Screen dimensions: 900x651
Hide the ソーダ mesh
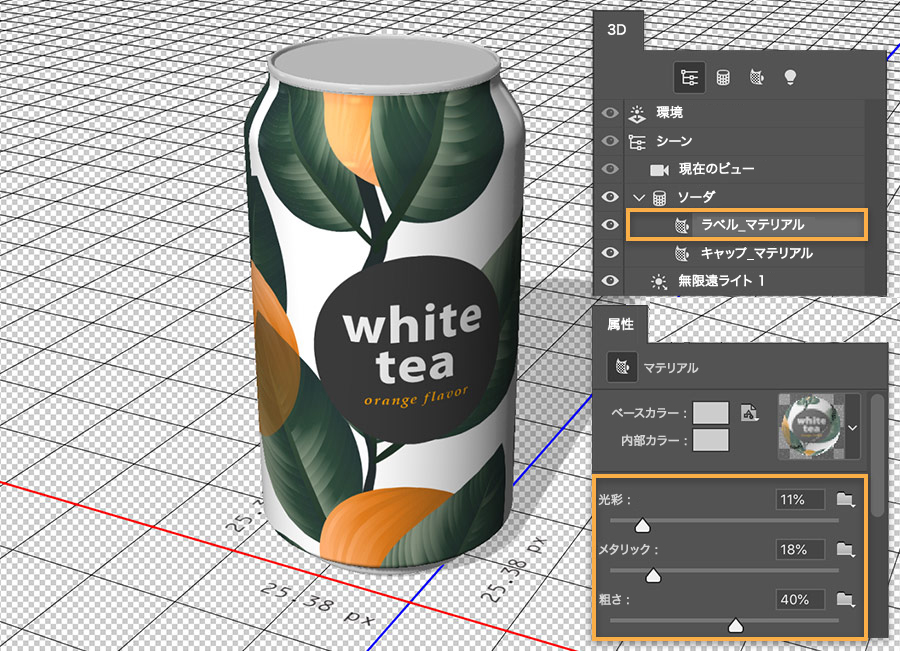pos(610,197)
